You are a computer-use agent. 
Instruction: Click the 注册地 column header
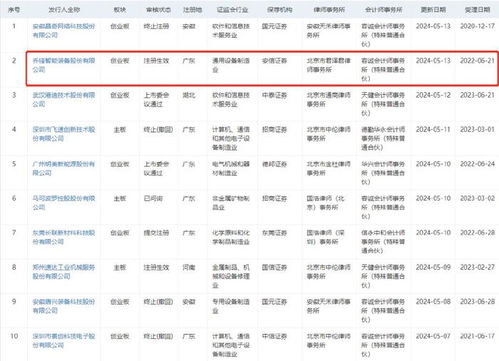[x=192, y=10]
